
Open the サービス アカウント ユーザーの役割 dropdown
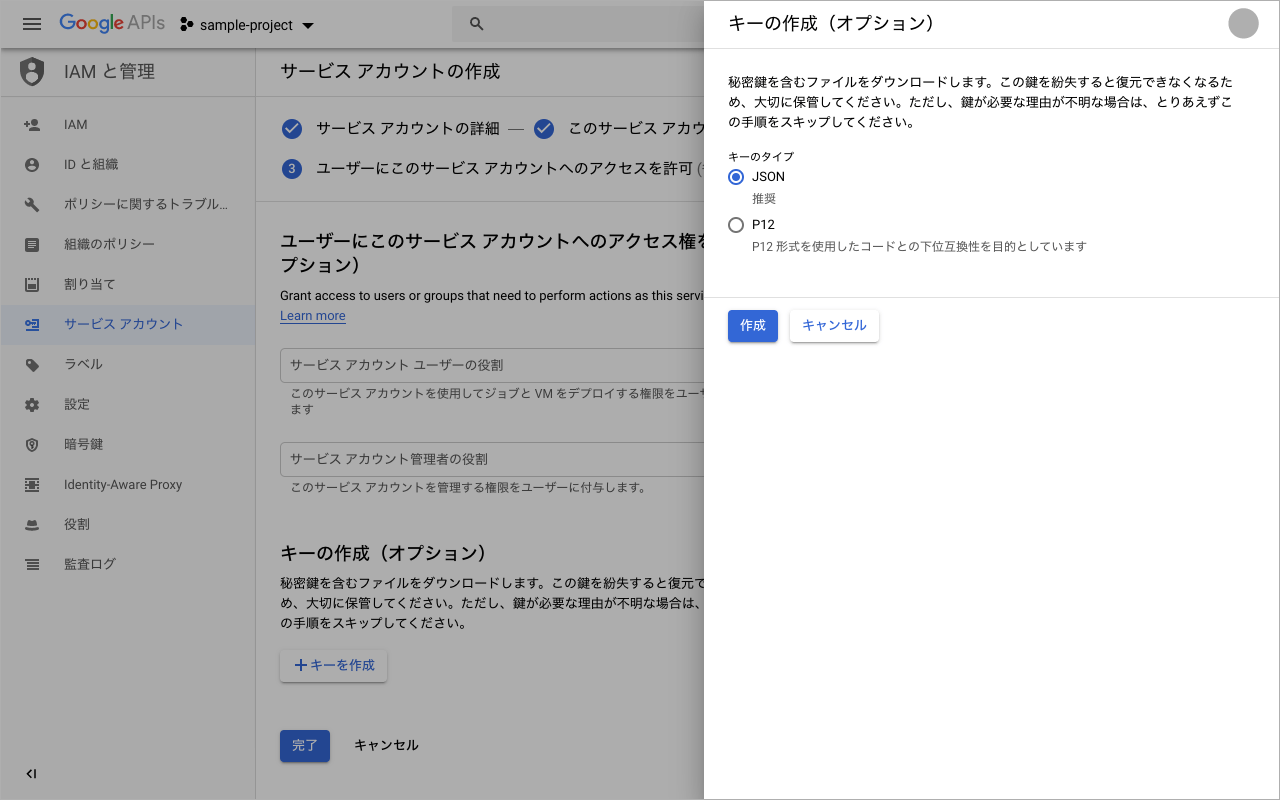tap(450, 365)
